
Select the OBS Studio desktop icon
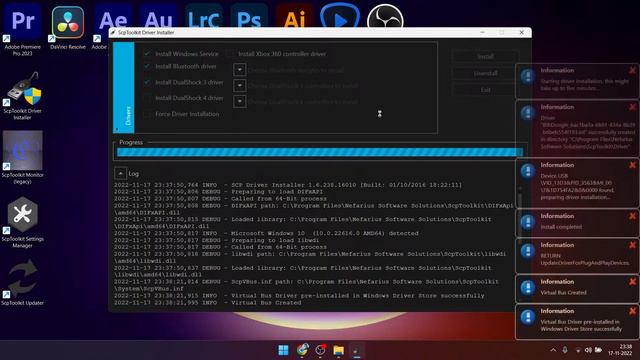385,17
